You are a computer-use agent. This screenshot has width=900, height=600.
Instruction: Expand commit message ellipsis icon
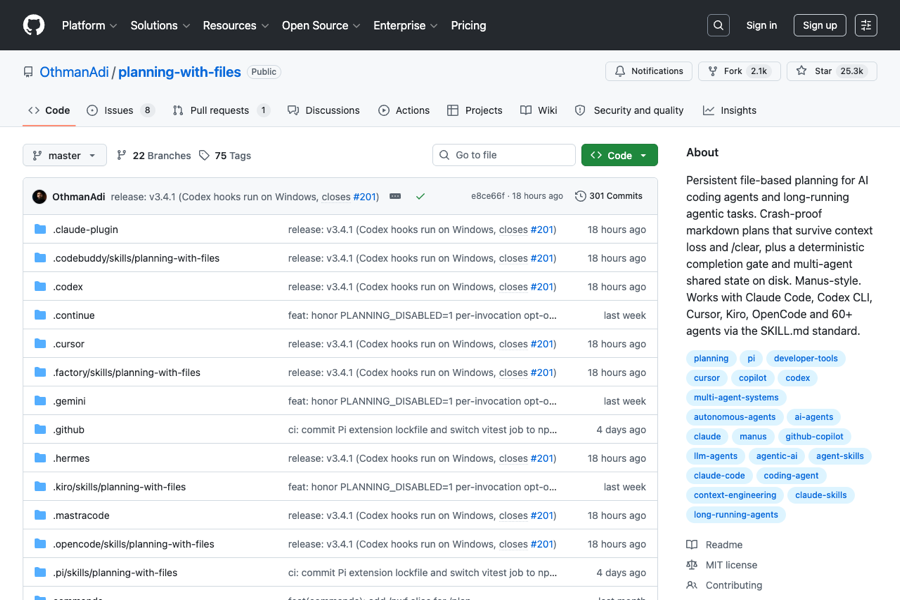(395, 196)
